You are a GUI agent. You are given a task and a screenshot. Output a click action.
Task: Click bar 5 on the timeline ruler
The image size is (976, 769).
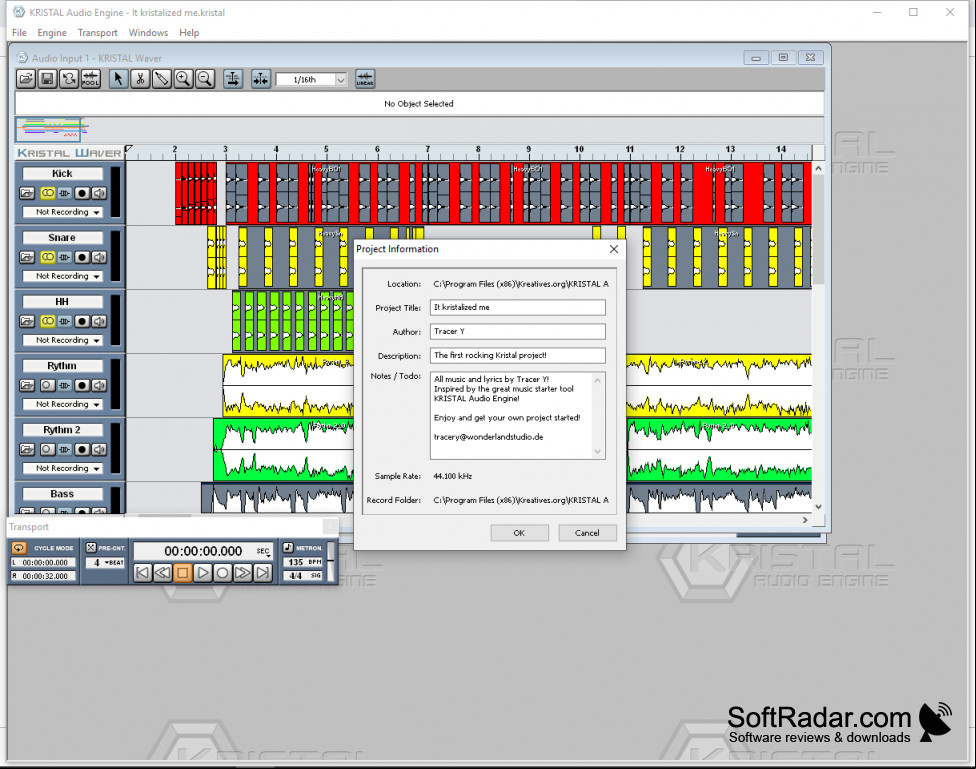click(x=326, y=150)
